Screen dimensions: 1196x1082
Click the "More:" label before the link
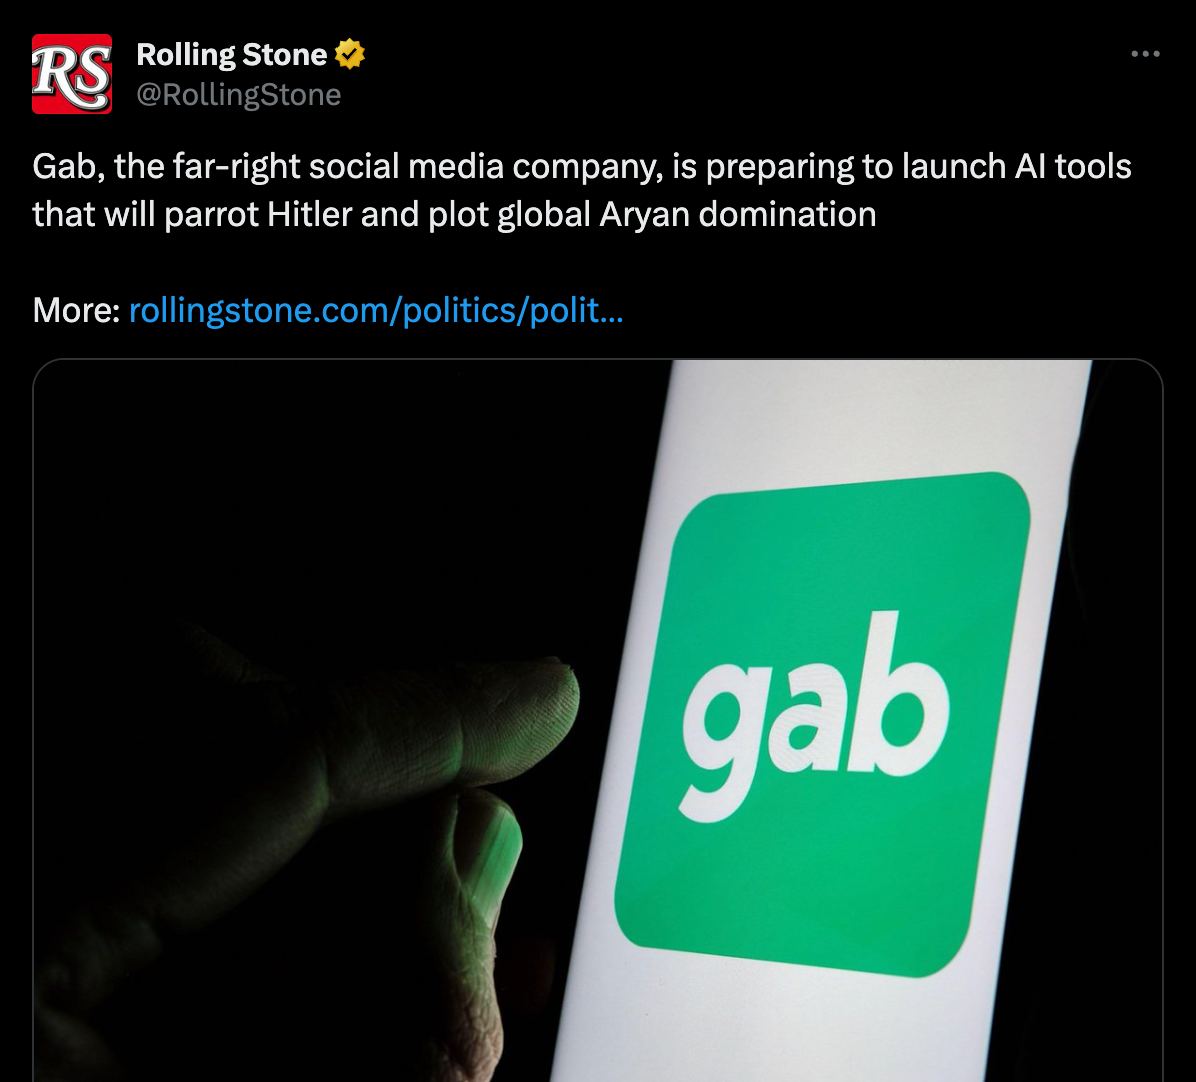point(76,310)
